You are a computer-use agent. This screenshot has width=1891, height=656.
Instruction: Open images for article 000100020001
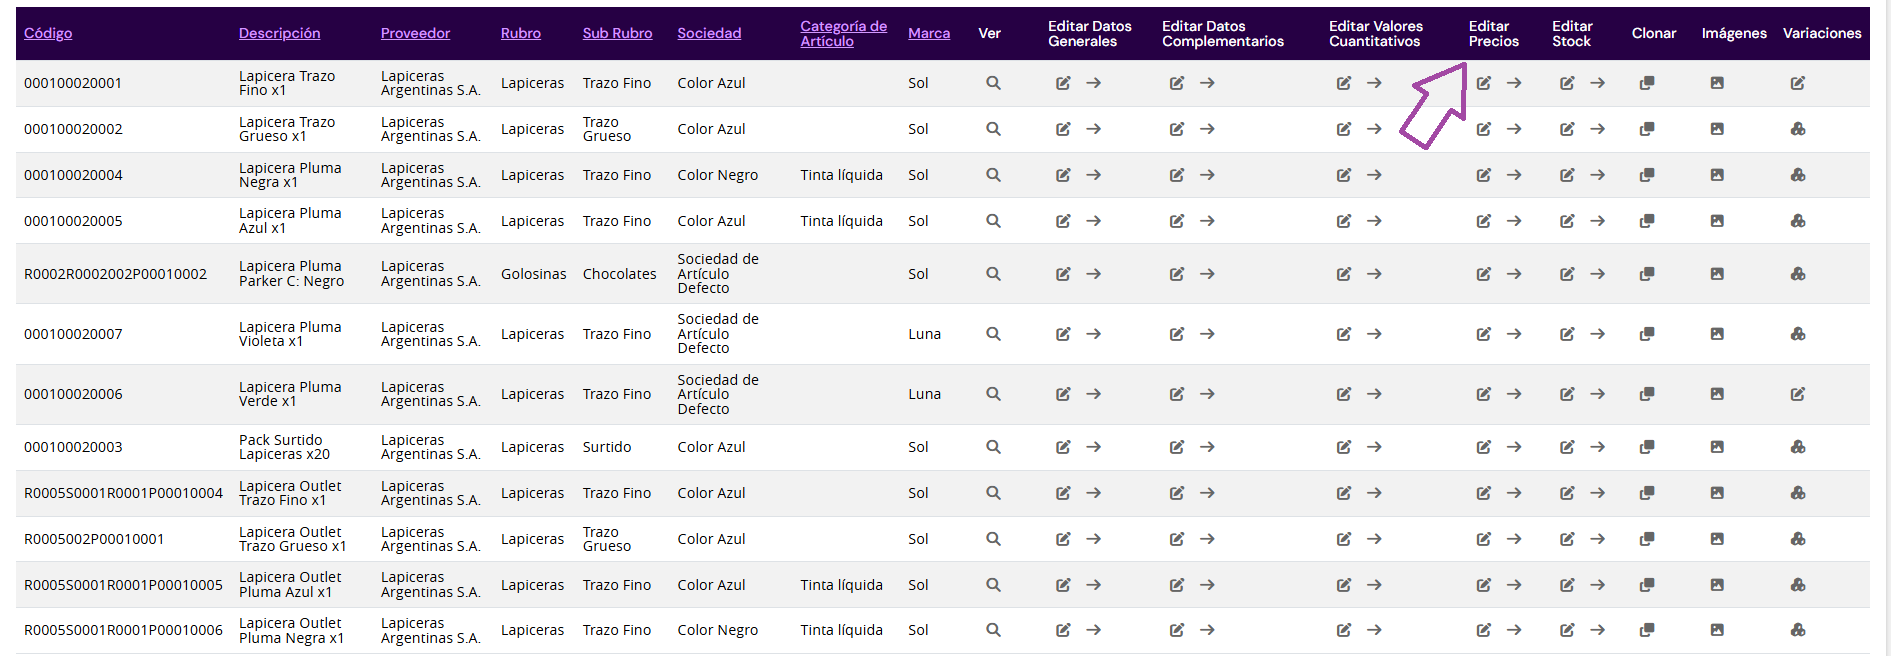pos(1717,83)
